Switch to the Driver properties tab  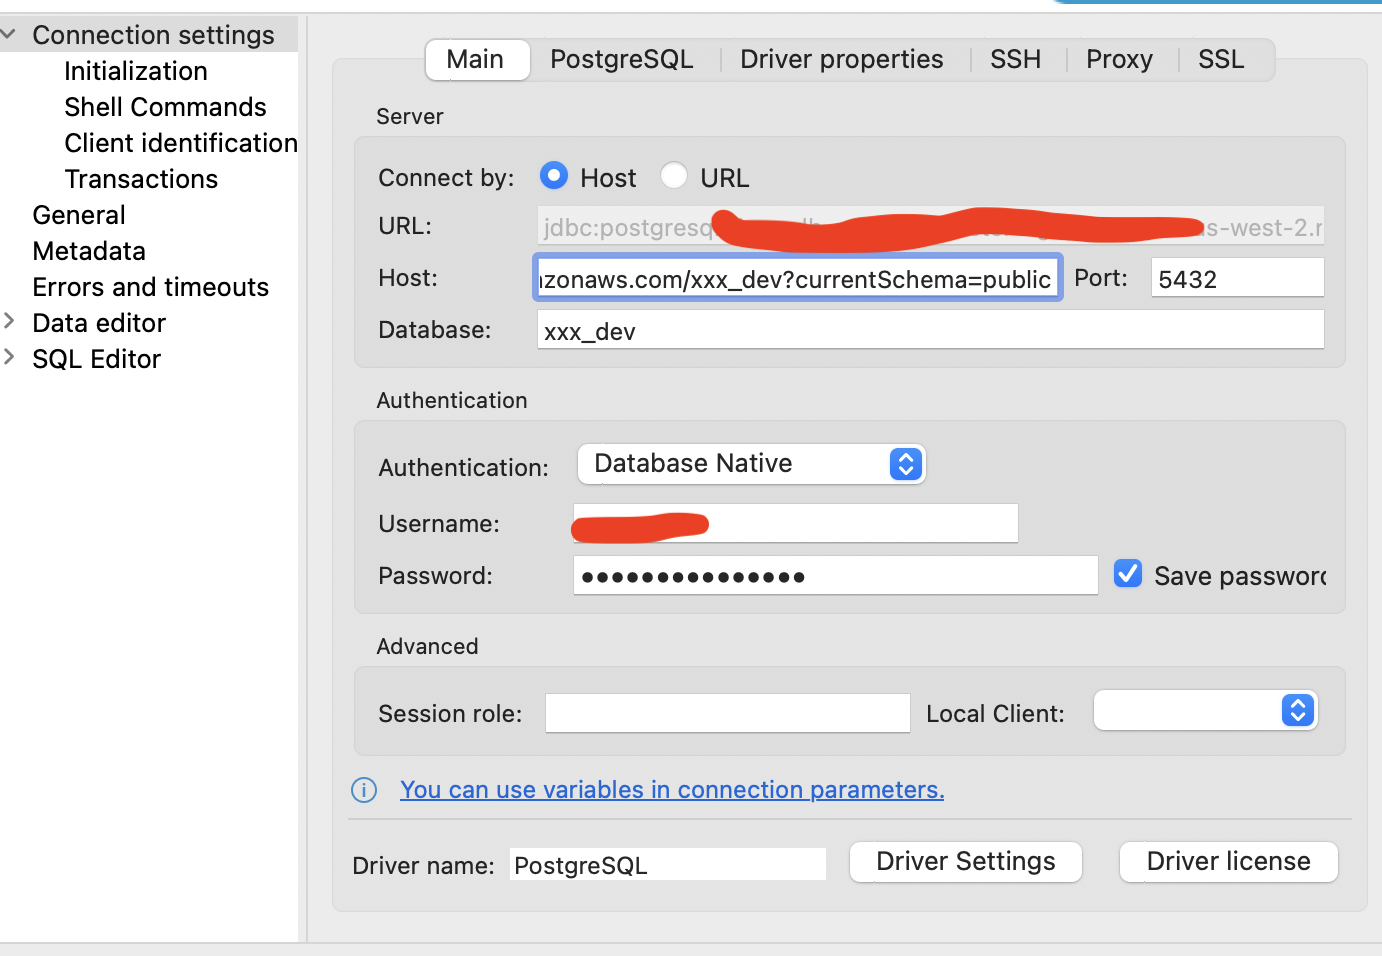pyautogui.click(x=841, y=59)
